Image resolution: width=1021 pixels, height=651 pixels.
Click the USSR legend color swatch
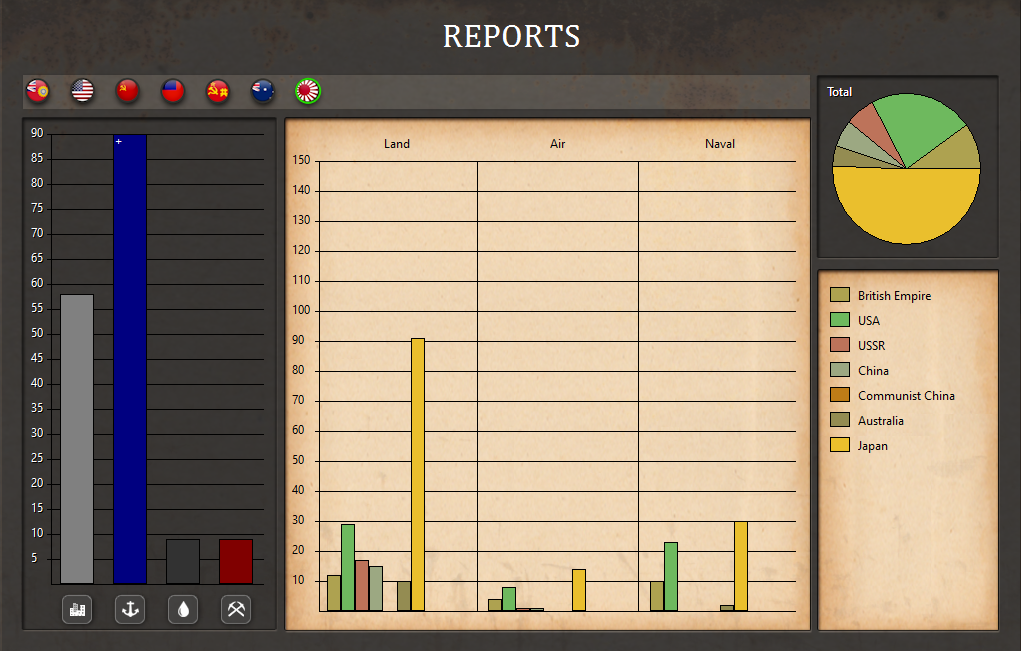(x=840, y=344)
